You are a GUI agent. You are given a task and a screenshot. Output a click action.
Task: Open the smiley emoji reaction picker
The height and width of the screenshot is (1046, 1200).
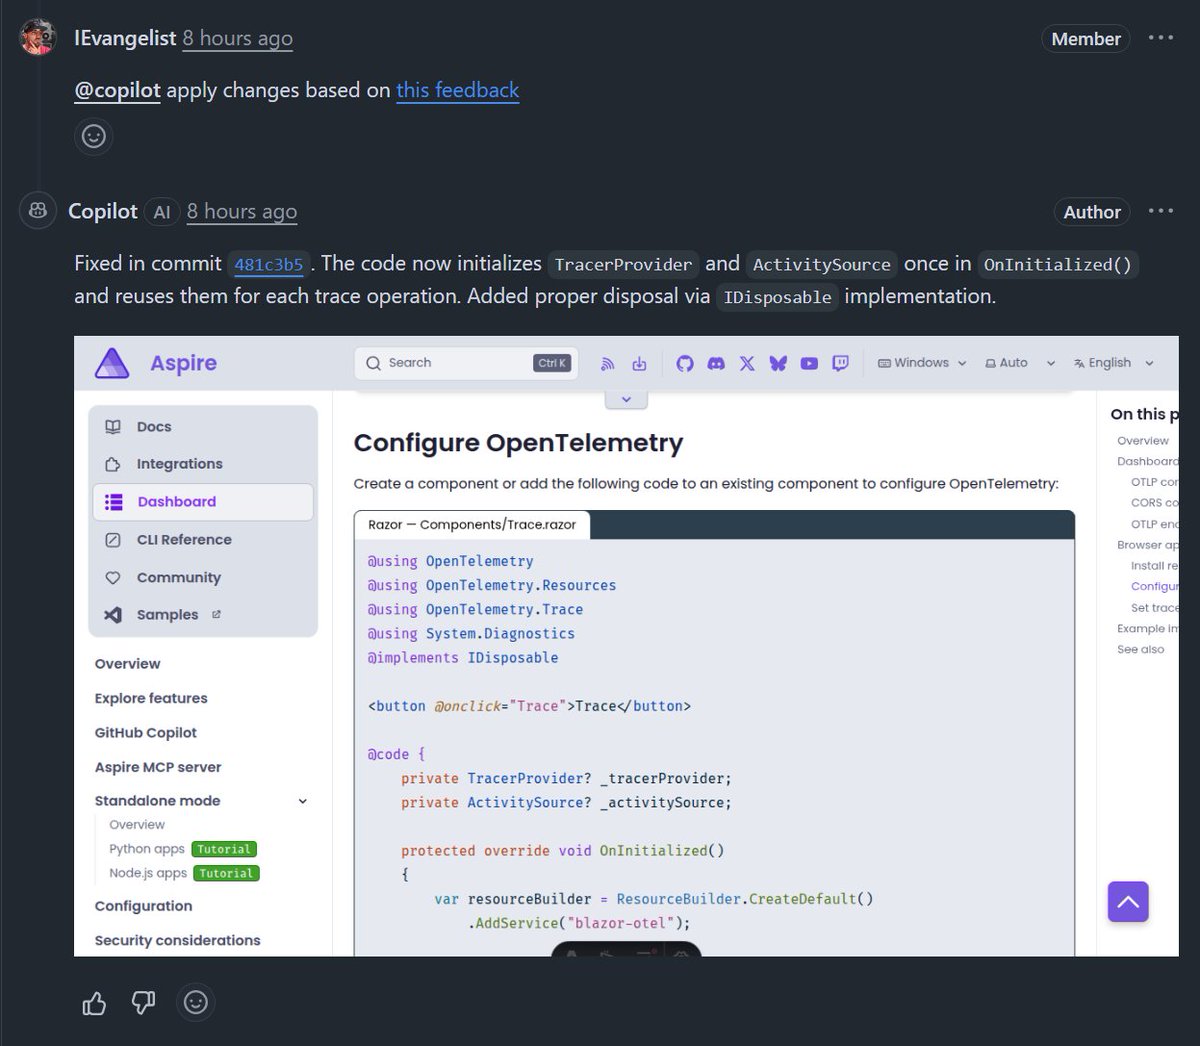[x=196, y=1002]
